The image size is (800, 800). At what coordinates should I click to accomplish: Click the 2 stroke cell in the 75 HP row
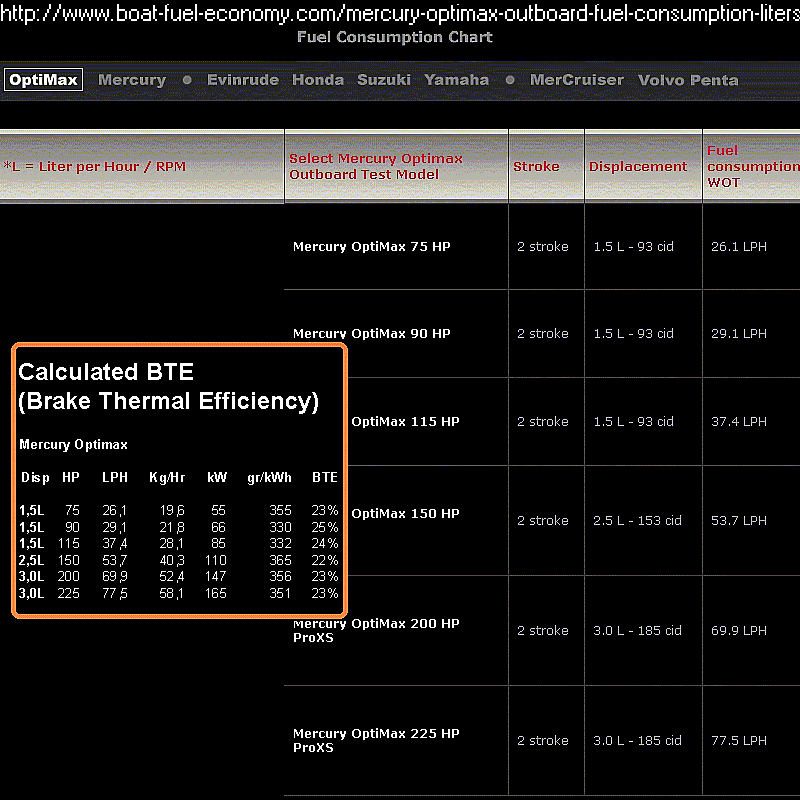(x=543, y=246)
